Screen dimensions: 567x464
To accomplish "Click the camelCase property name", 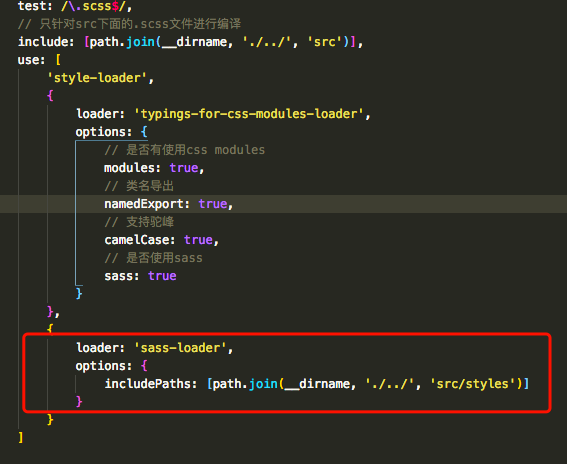I will coord(137,240).
